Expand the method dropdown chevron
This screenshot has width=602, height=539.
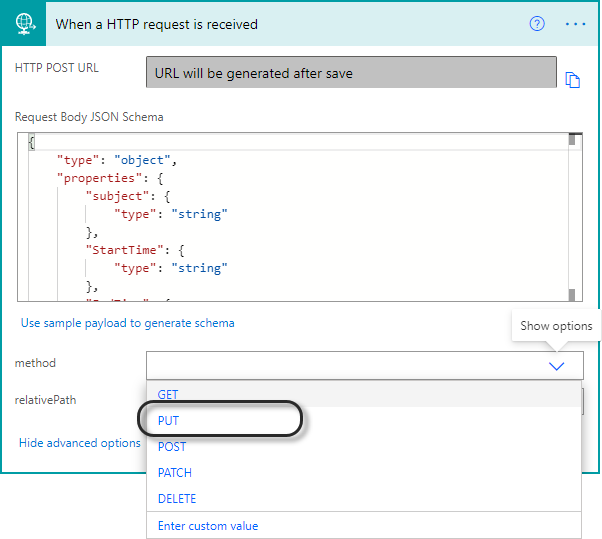pyautogui.click(x=556, y=366)
